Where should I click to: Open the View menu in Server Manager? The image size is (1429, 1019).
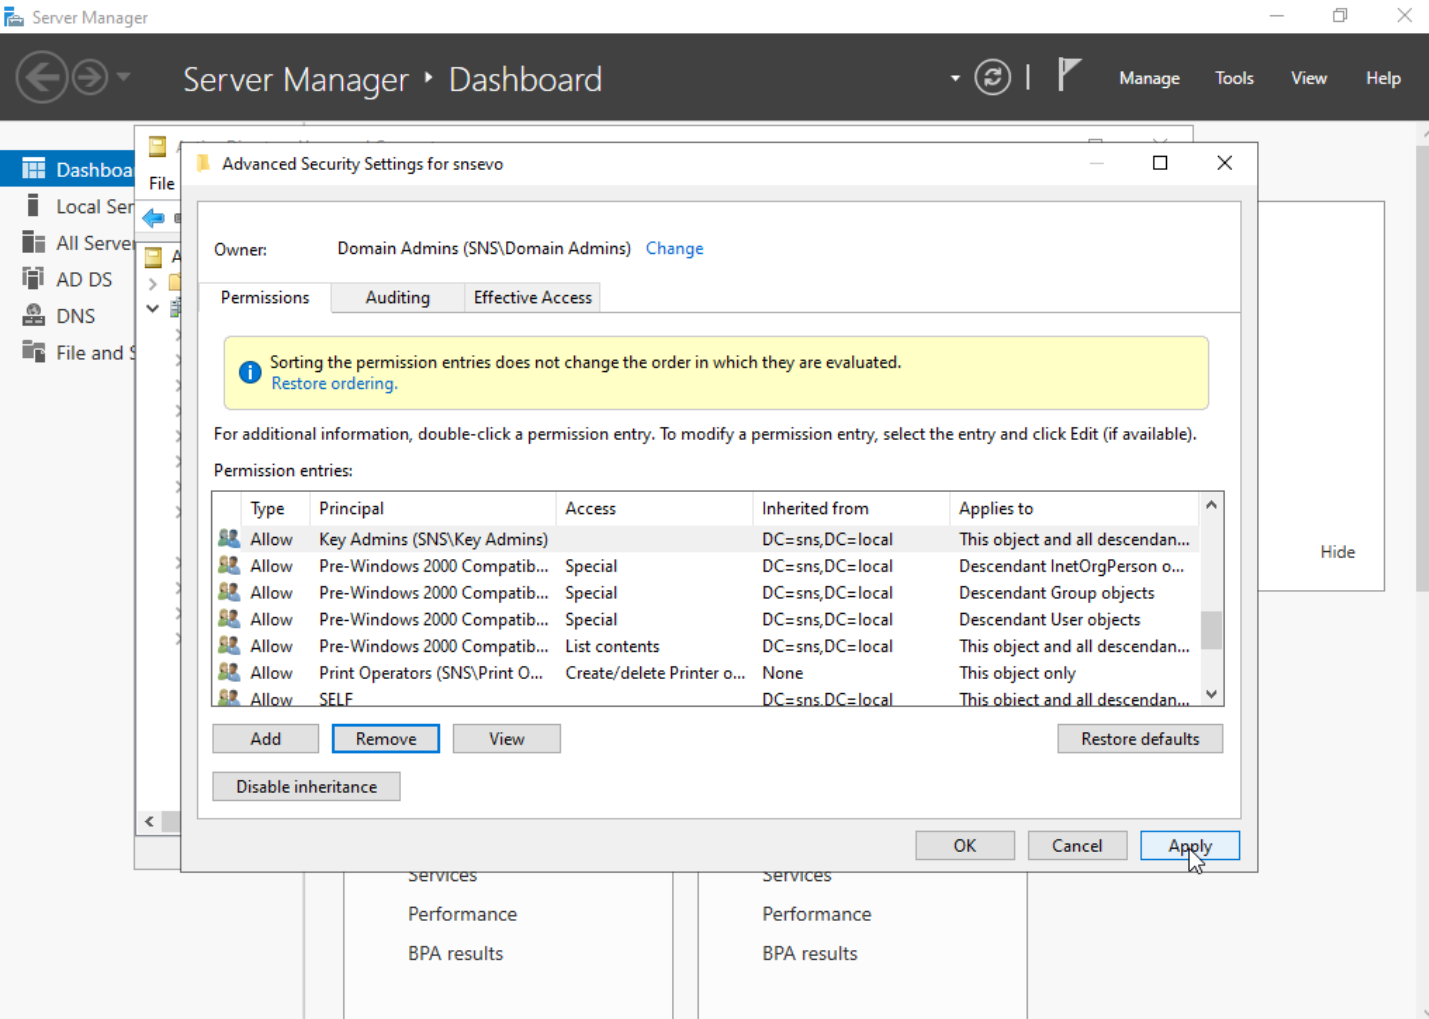(x=1308, y=78)
